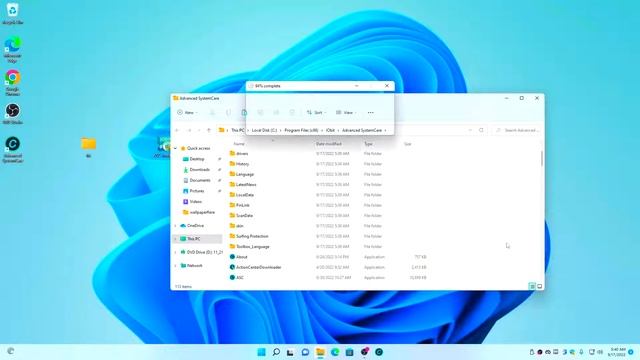The width and height of the screenshot is (640, 360).
Task: Expand the Network tree node
Action: coord(176,266)
